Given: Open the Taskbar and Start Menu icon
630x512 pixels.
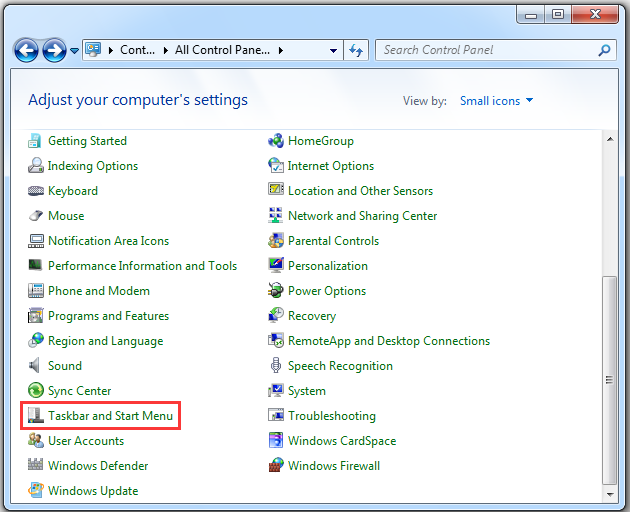Looking at the screenshot, I should [x=35, y=416].
